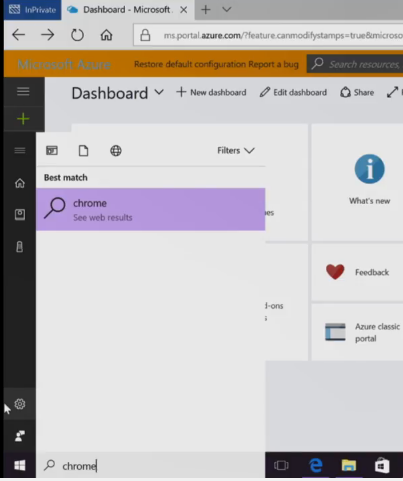Filter search results by documents

[x=83, y=151]
